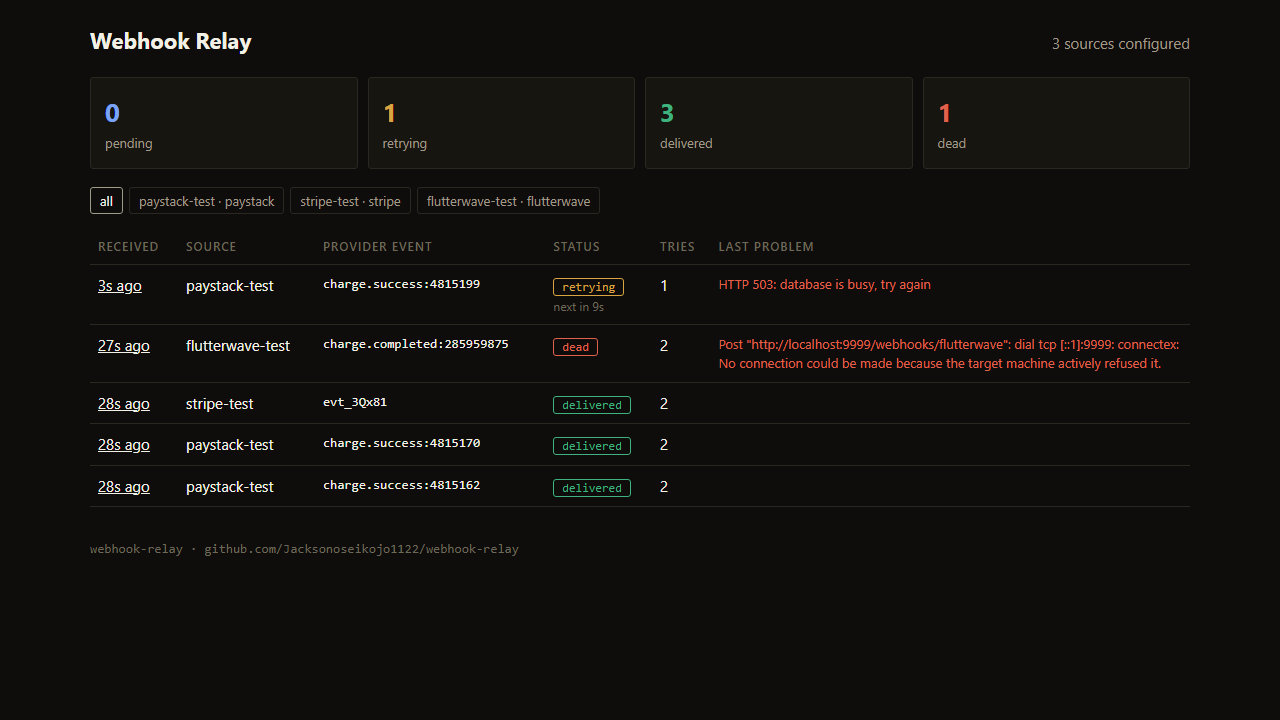
Task: Click the PROVIDER EVENT column header
Action: click(378, 247)
